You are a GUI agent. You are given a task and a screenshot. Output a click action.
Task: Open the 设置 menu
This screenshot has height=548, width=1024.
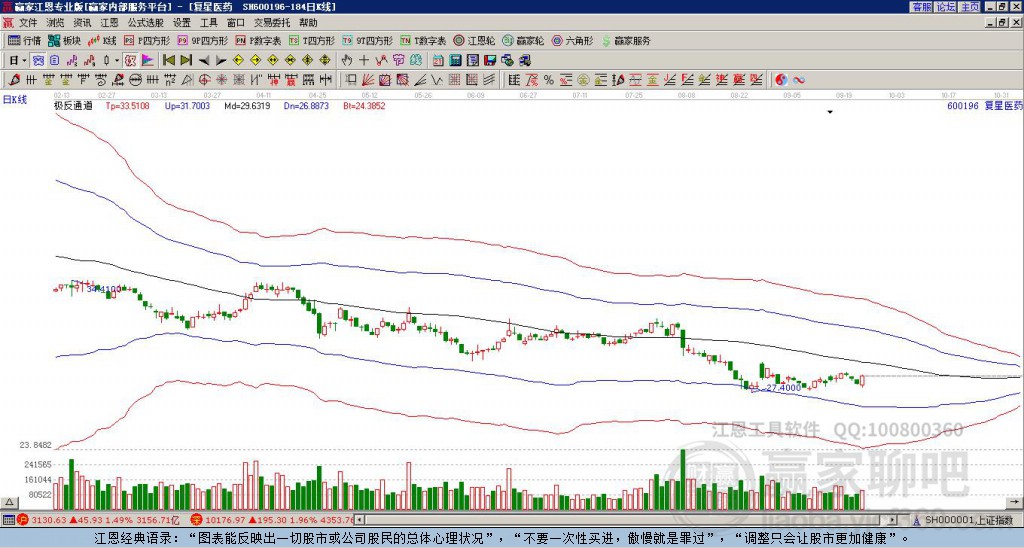coord(182,23)
